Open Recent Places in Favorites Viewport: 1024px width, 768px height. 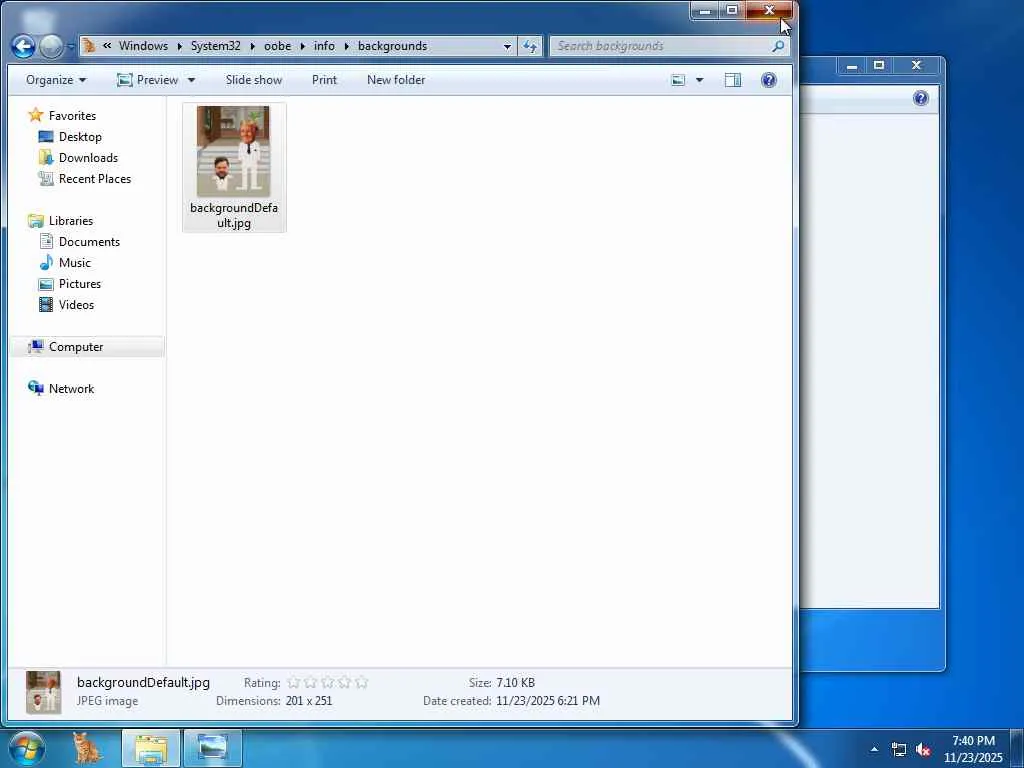pyautogui.click(x=95, y=178)
